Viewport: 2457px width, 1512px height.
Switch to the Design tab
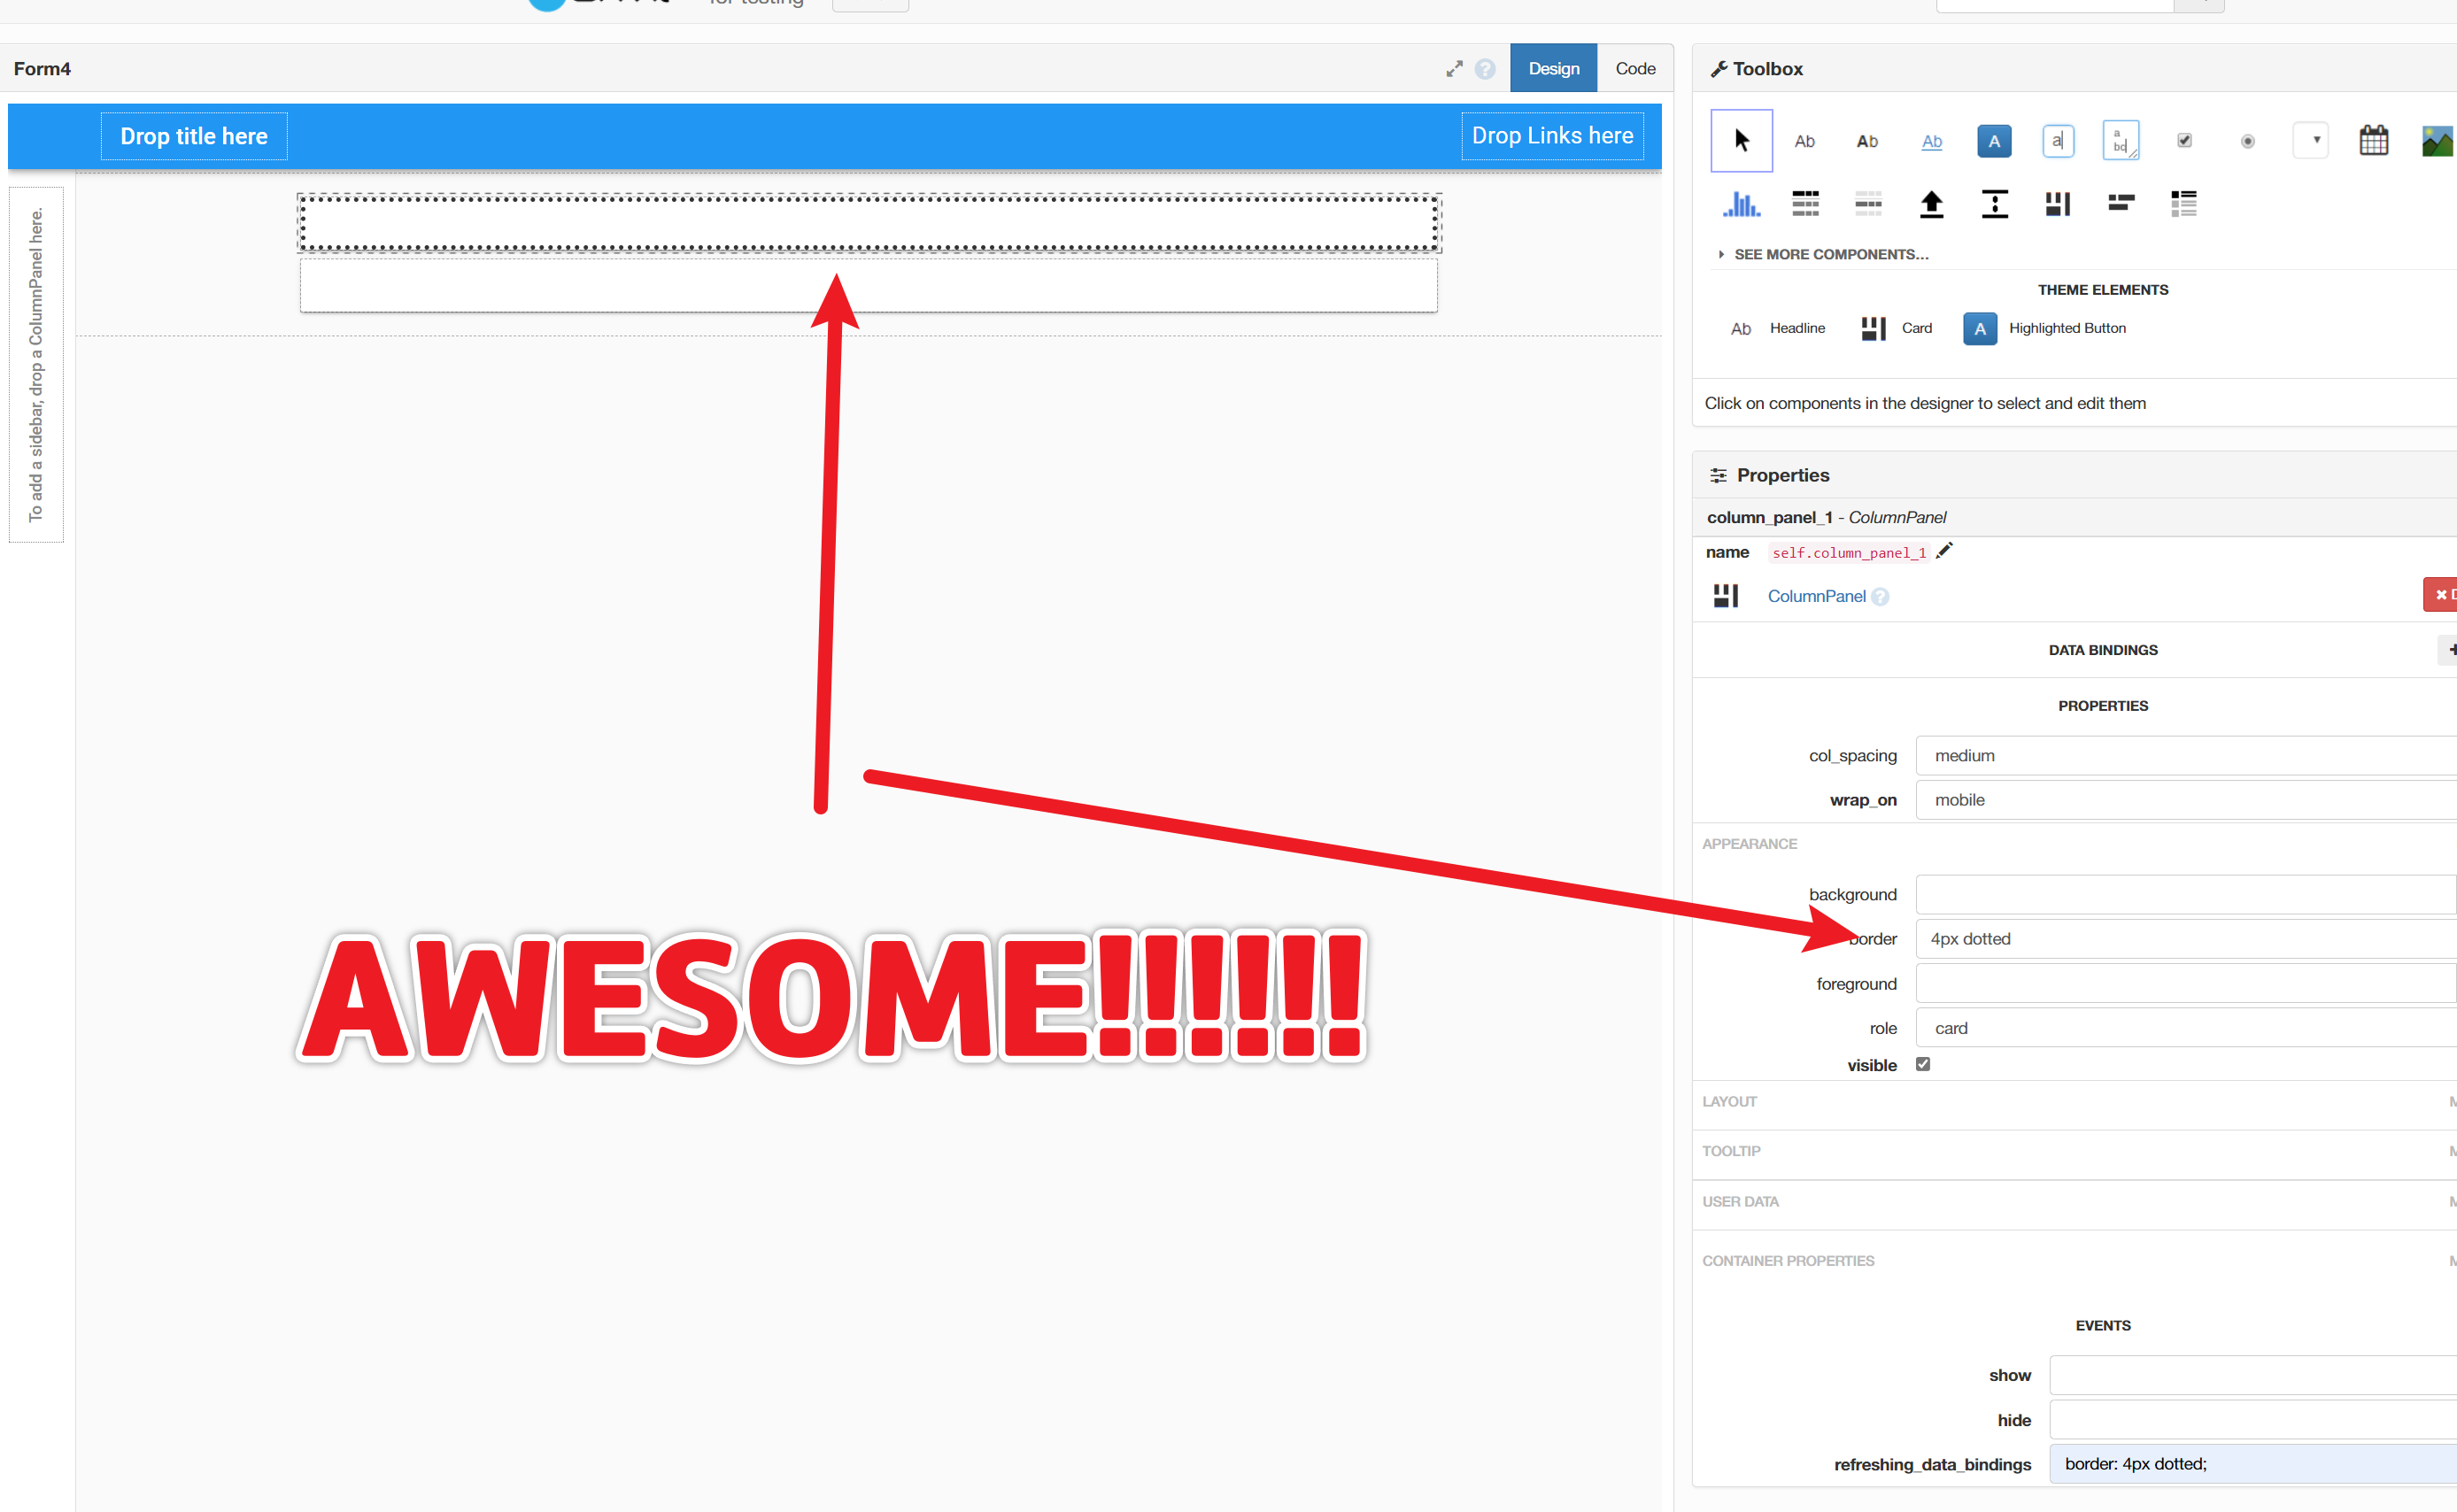1553,69
